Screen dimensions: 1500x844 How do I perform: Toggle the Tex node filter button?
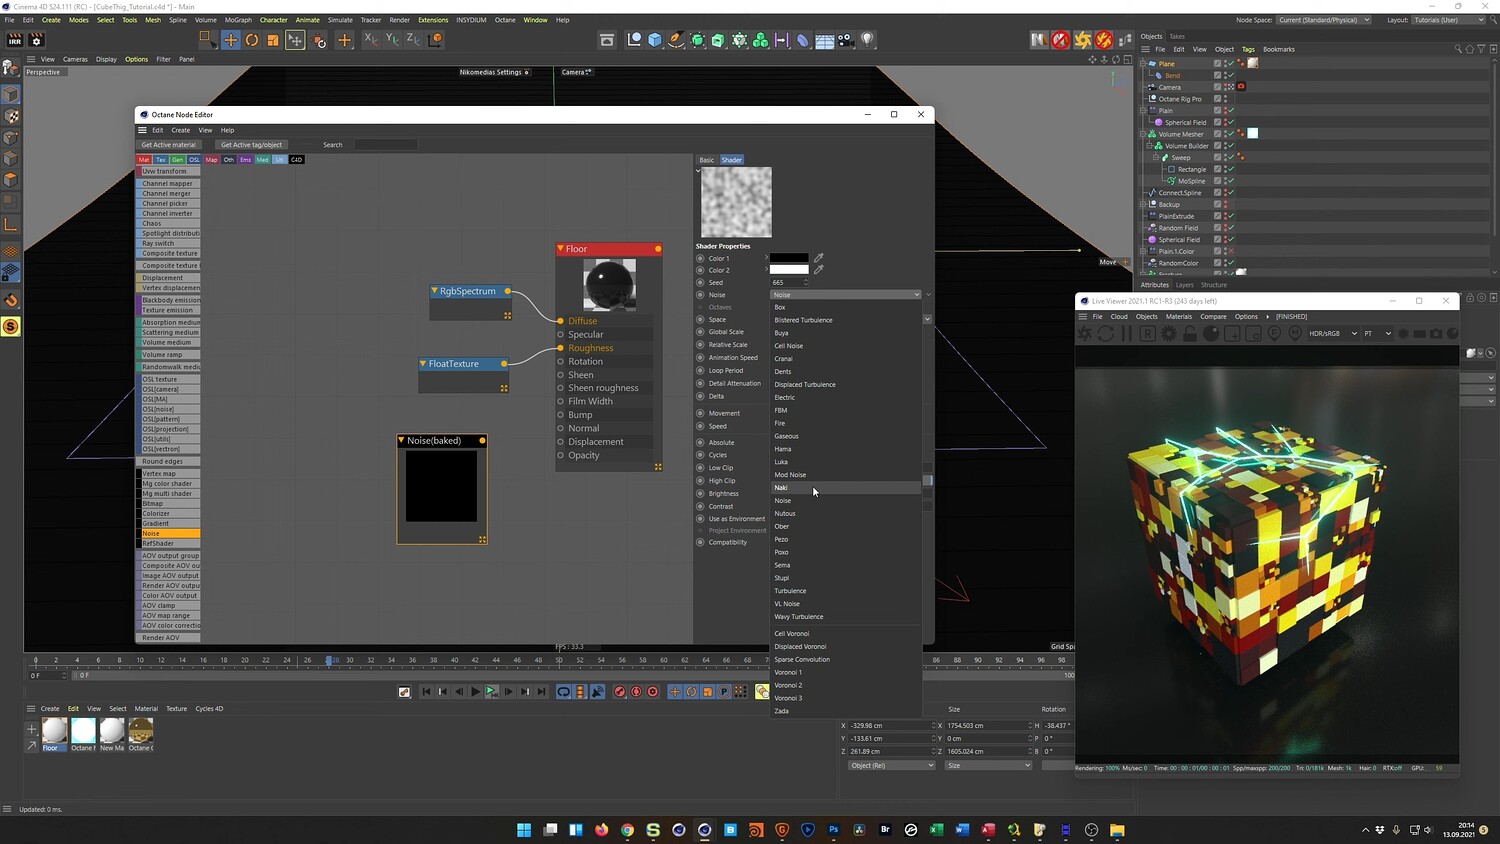tap(161, 160)
